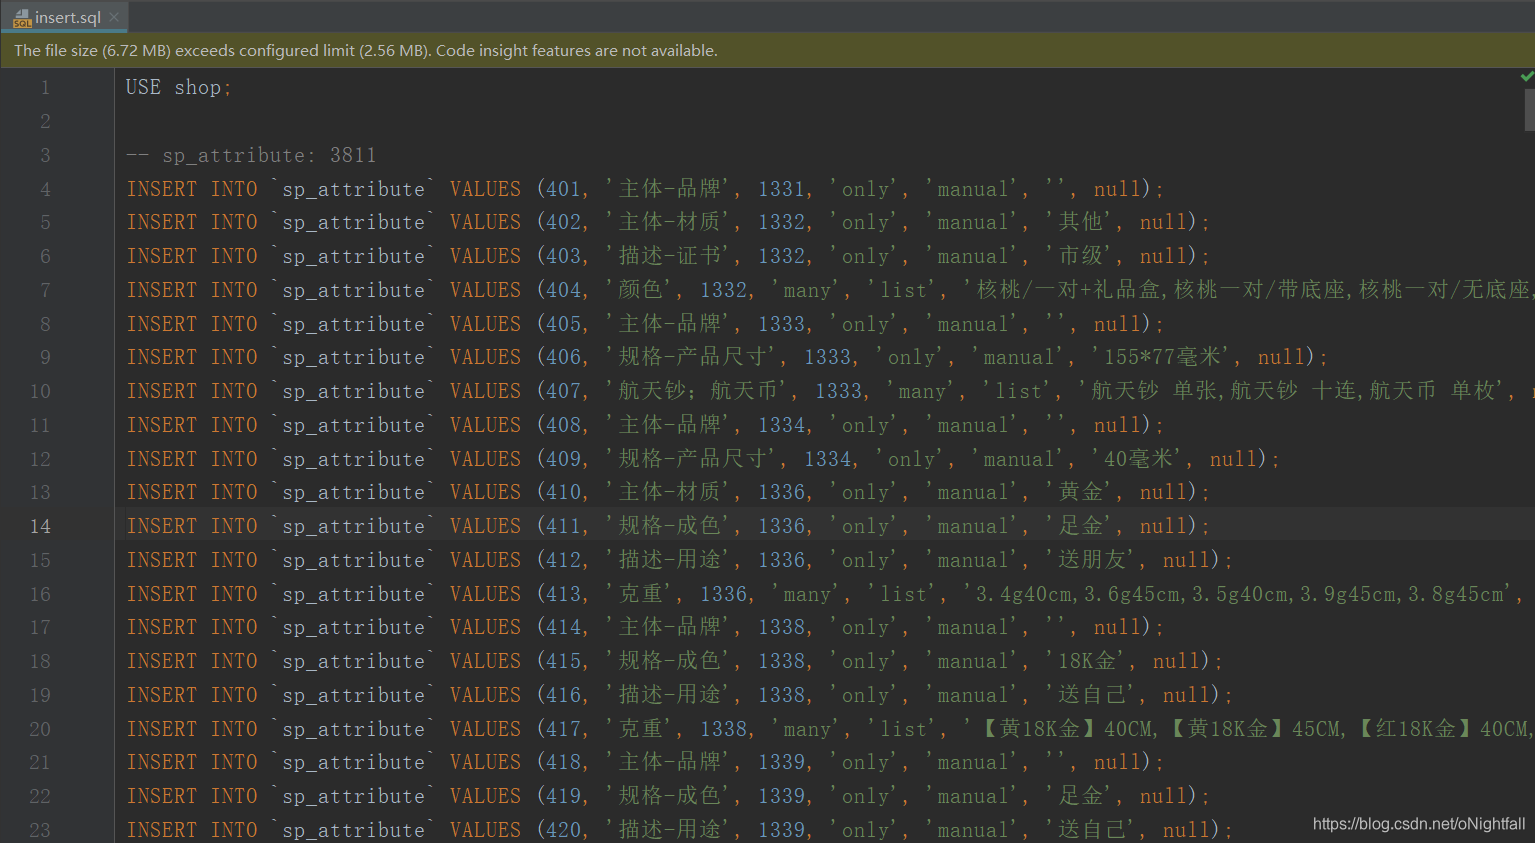
Task: Click the green checkmark inspection indicator
Action: pos(1526,76)
